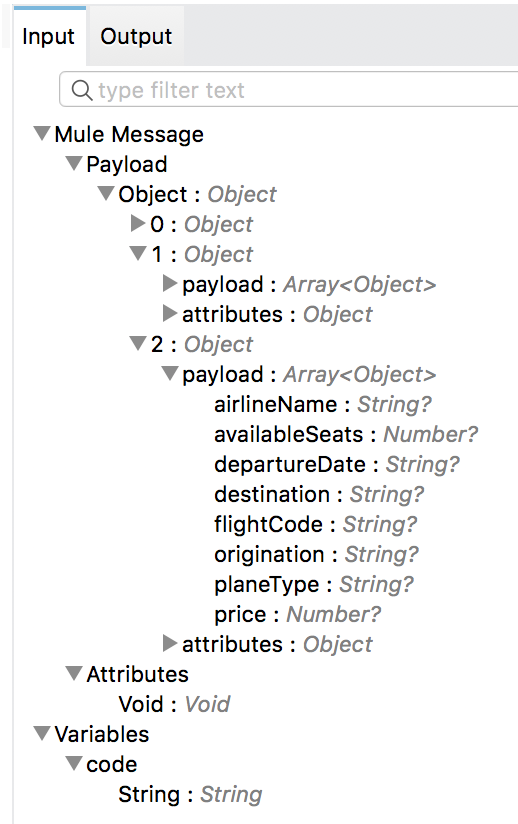This screenshot has width=518, height=824.
Task: Collapse the Attributes node
Action: click(74, 673)
